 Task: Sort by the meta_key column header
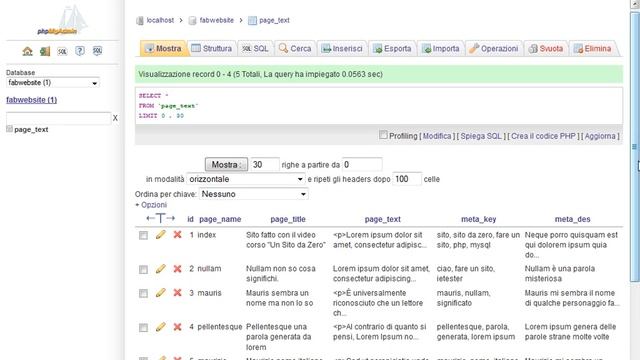pyautogui.click(x=478, y=219)
